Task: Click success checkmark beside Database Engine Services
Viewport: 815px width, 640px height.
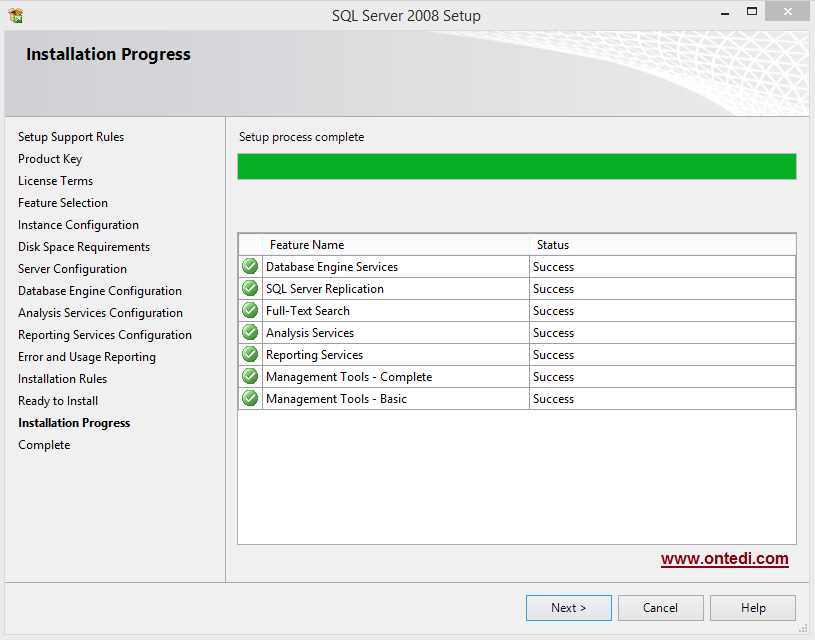Action: [x=250, y=266]
